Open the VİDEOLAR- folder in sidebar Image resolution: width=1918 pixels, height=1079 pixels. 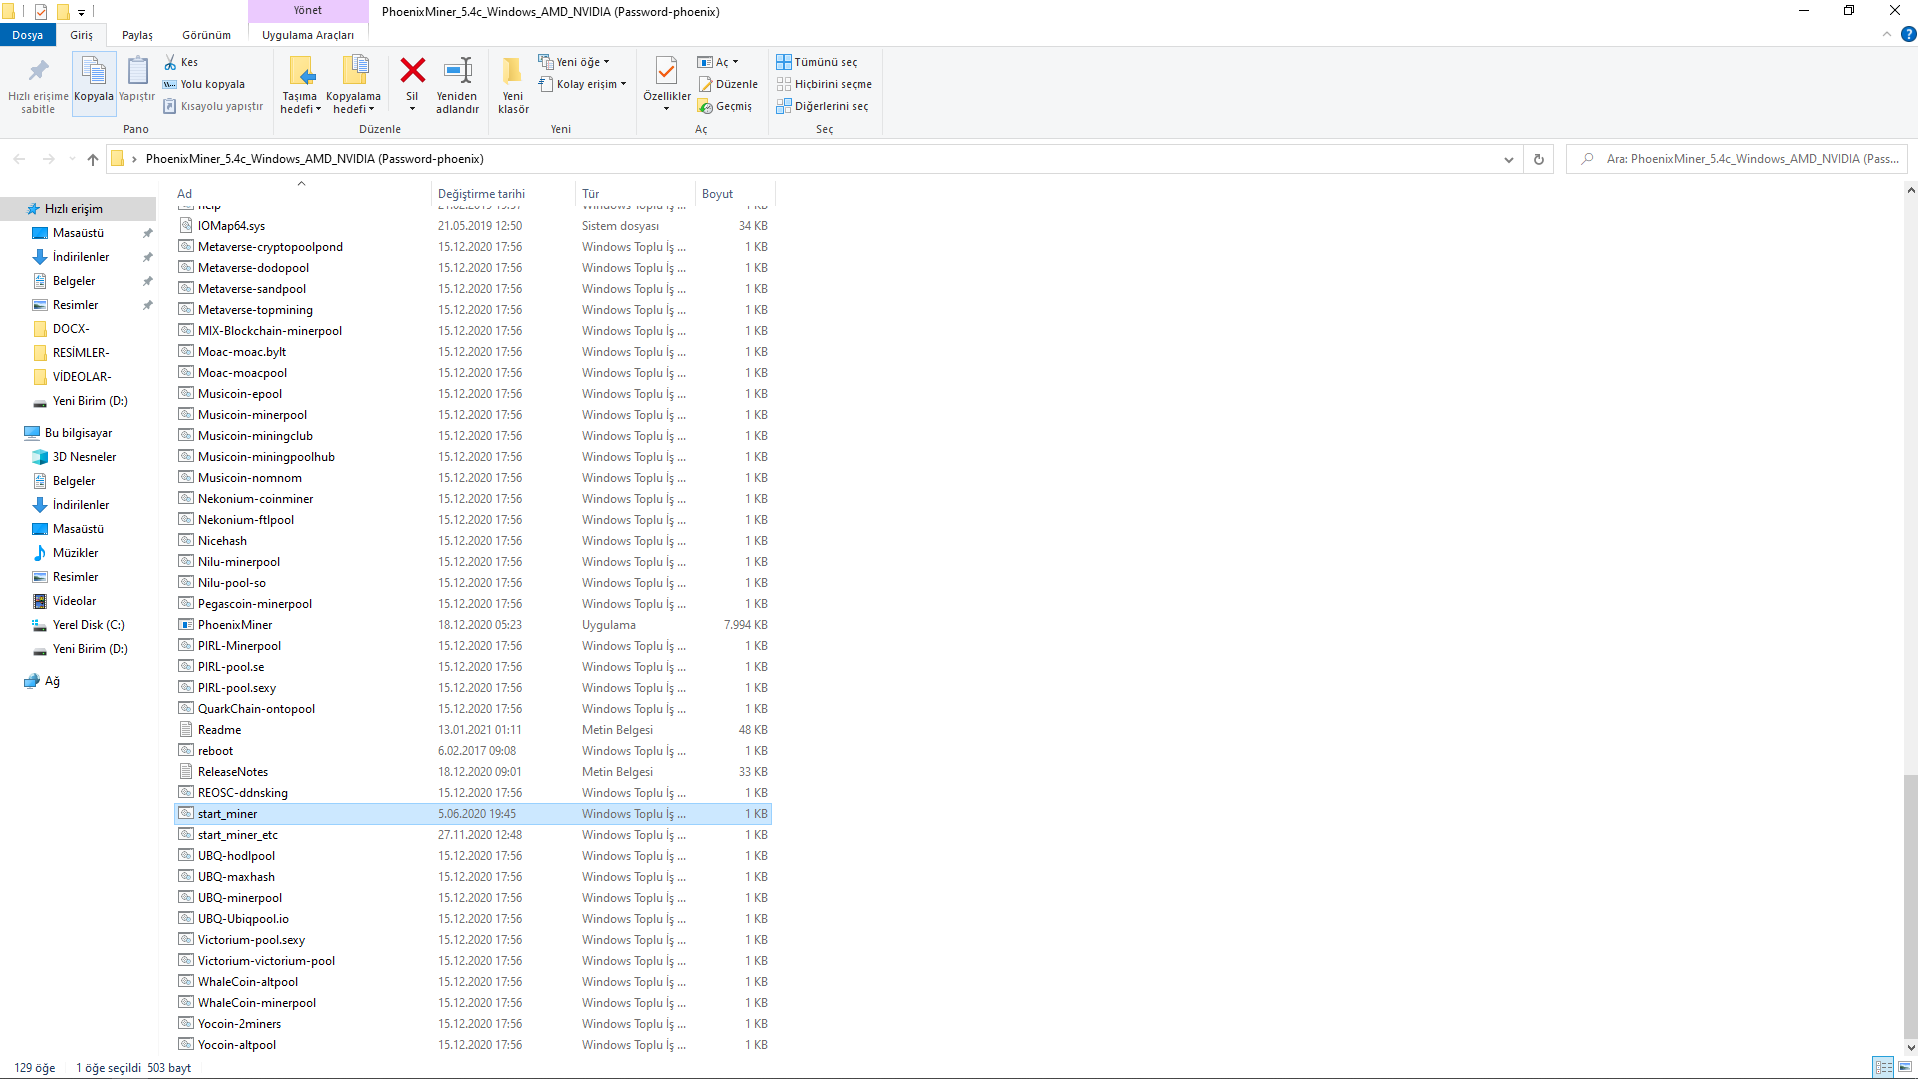coord(82,377)
